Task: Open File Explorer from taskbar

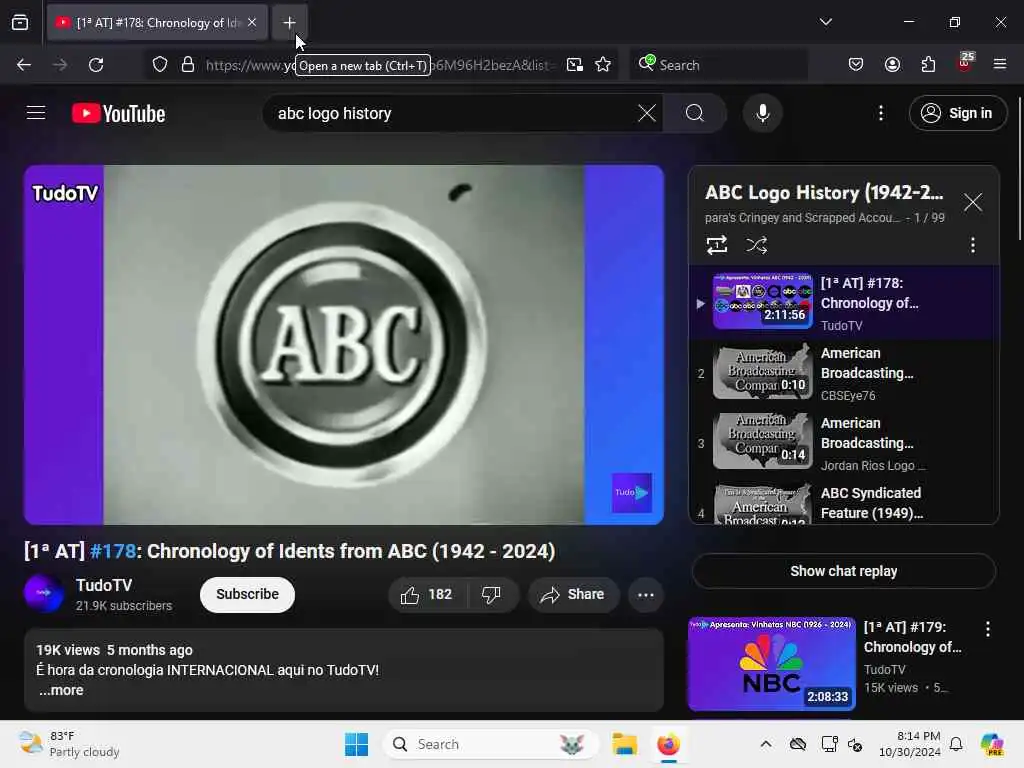Action: click(x=624, y=744)
